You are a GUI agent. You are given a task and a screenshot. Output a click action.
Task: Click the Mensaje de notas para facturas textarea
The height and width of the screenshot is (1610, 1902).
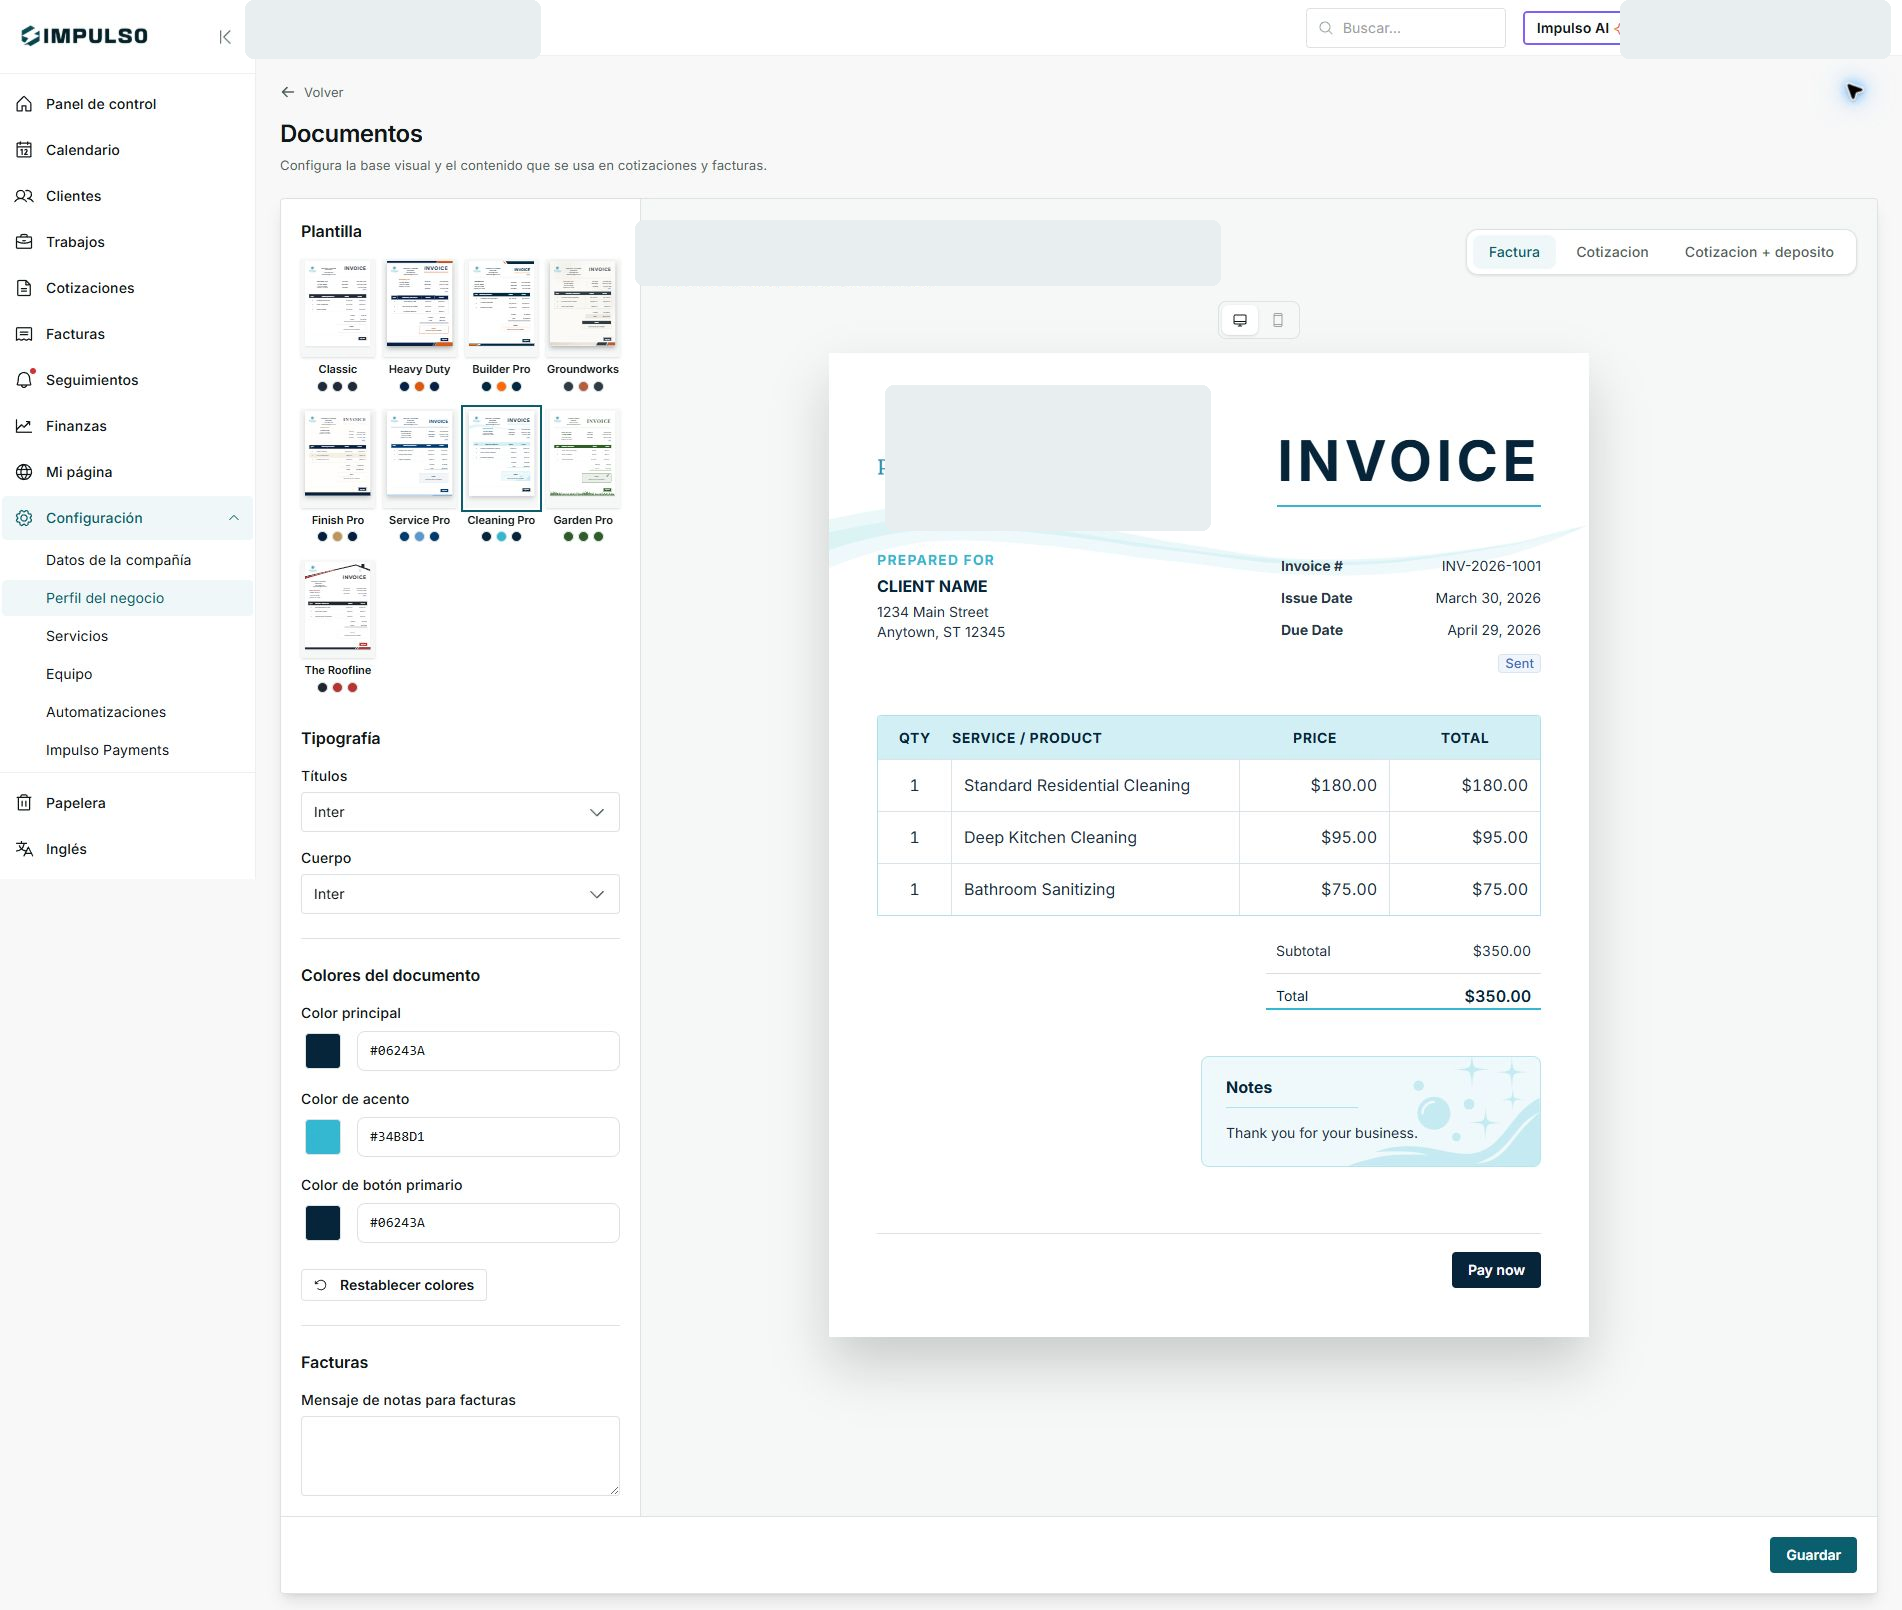coord(460,1456)
